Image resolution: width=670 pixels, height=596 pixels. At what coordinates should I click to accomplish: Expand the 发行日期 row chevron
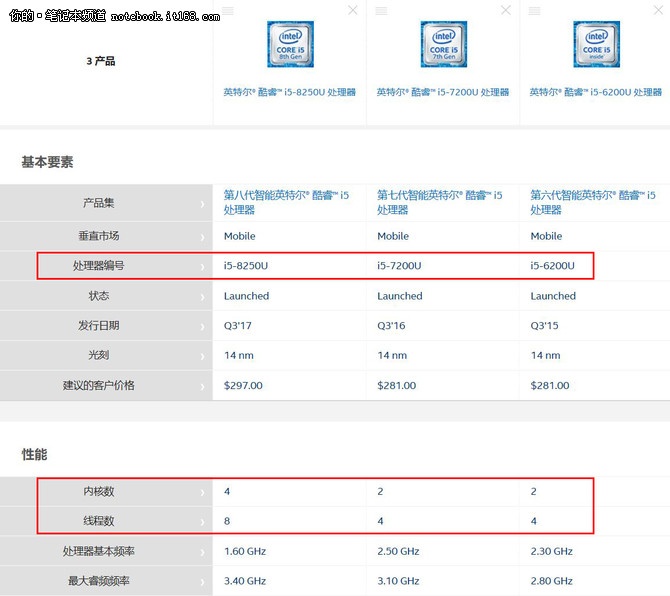click(203, 327)
